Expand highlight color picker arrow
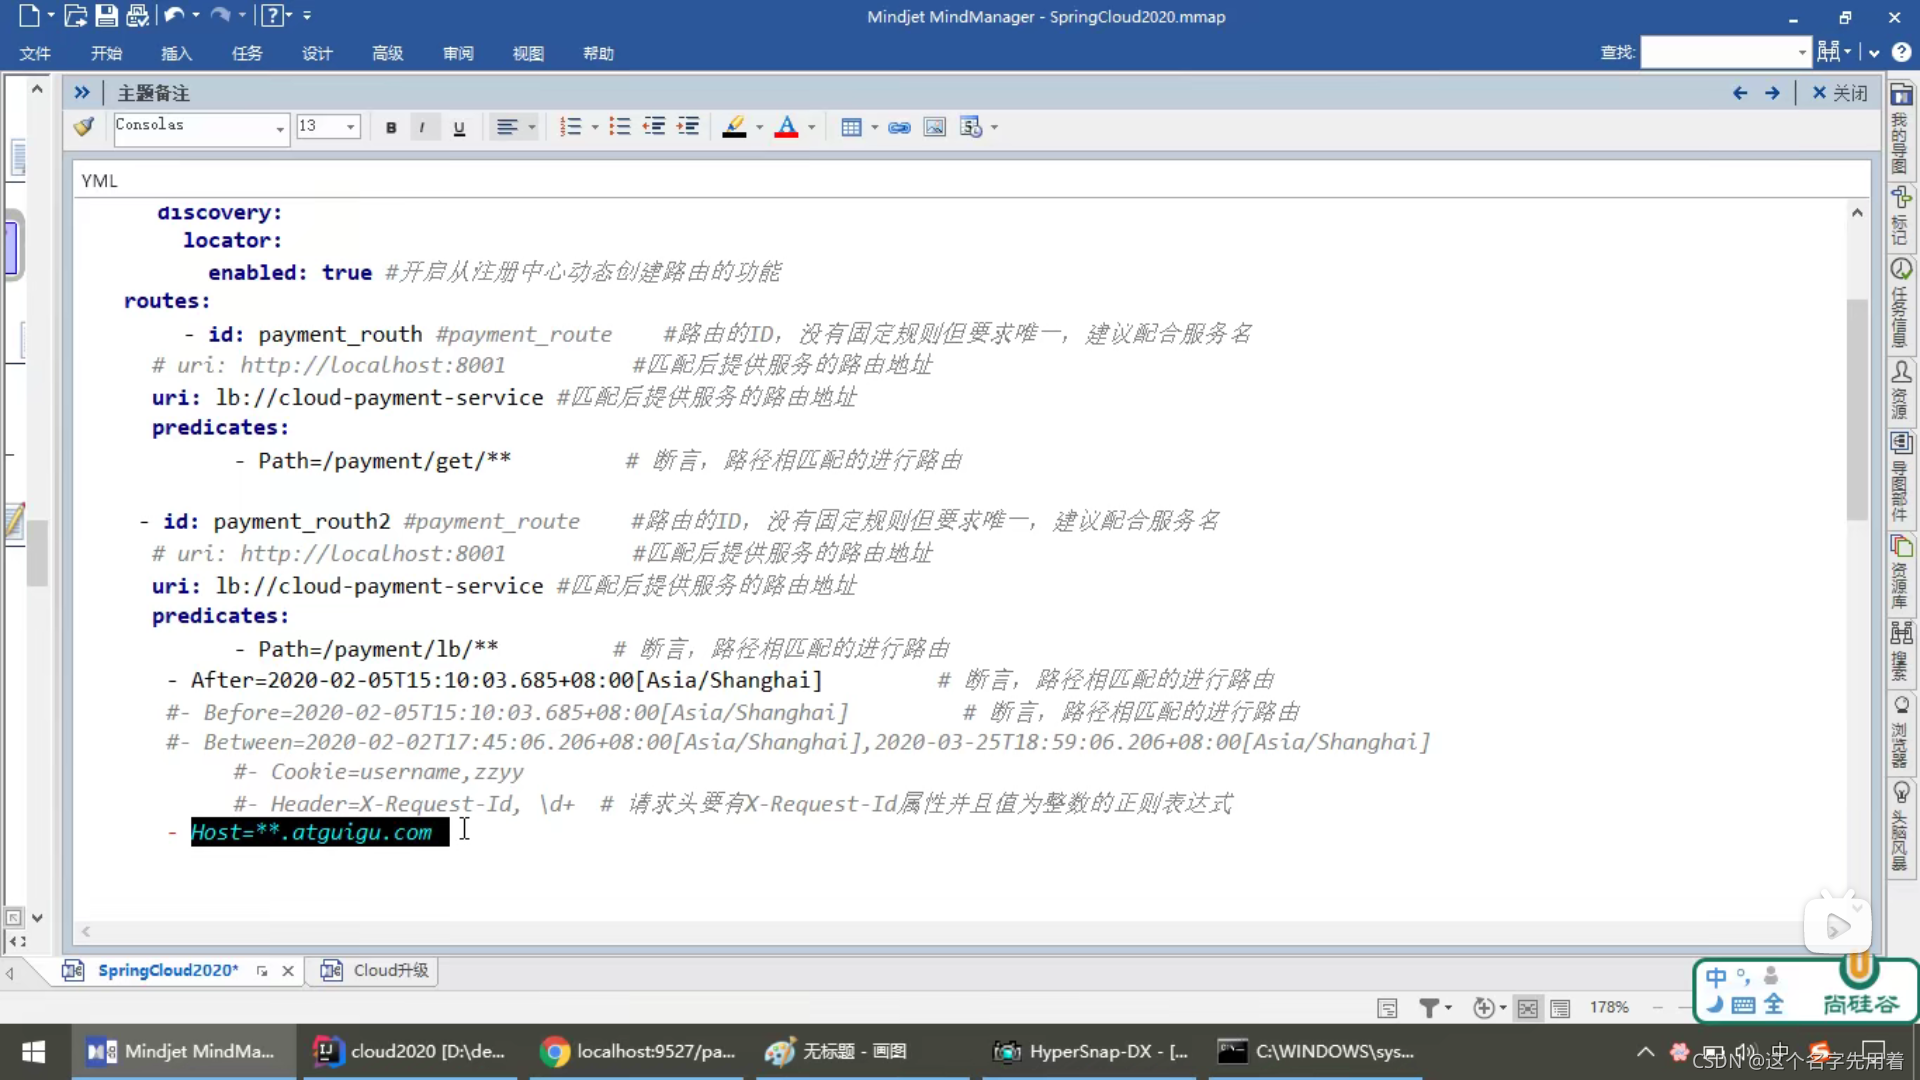The width and height of the screenshot is (1920, 1080). click(x=760, y=127)
